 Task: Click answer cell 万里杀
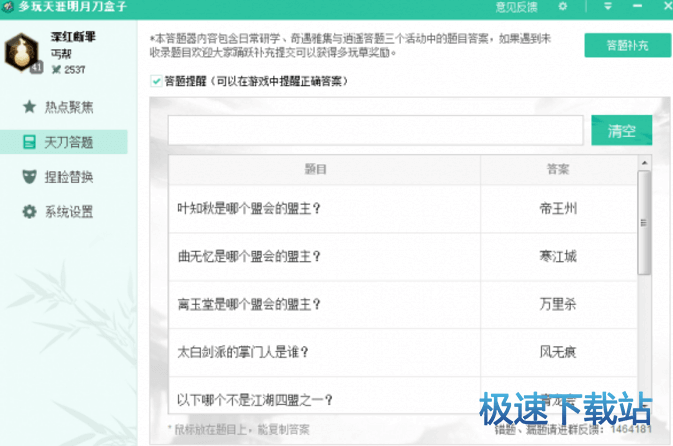[558, 305]
